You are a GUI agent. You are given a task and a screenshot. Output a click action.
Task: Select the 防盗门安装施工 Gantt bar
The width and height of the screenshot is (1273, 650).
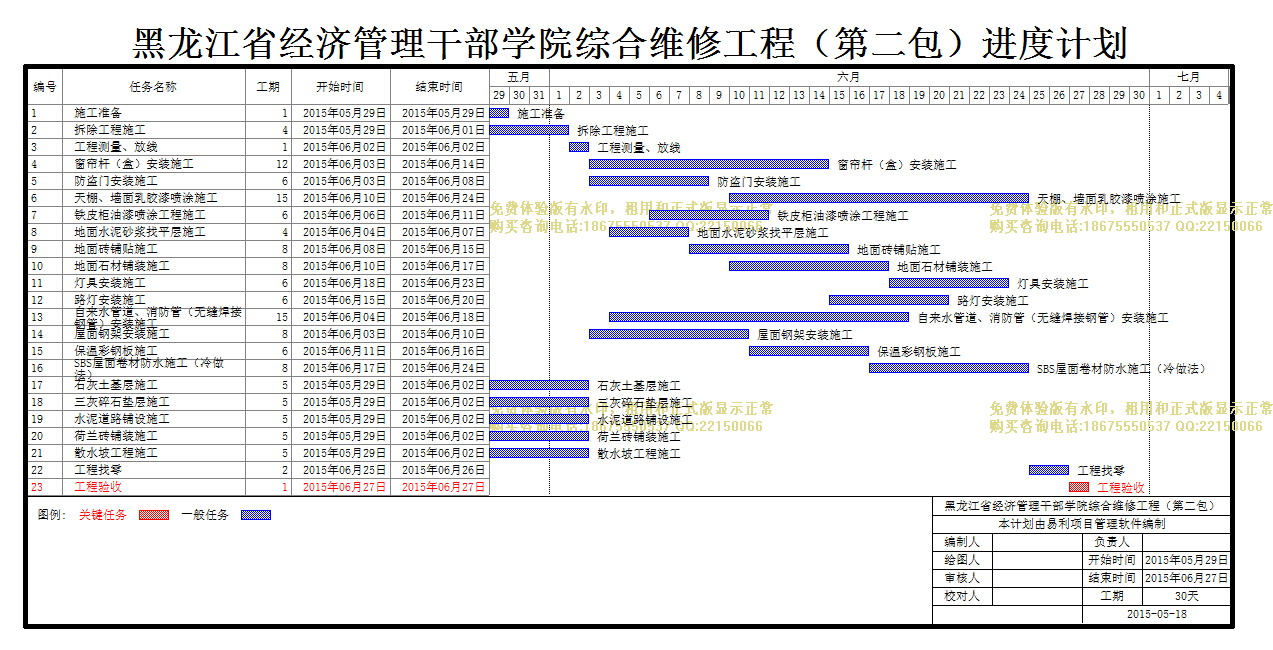[x=649, y=181]
